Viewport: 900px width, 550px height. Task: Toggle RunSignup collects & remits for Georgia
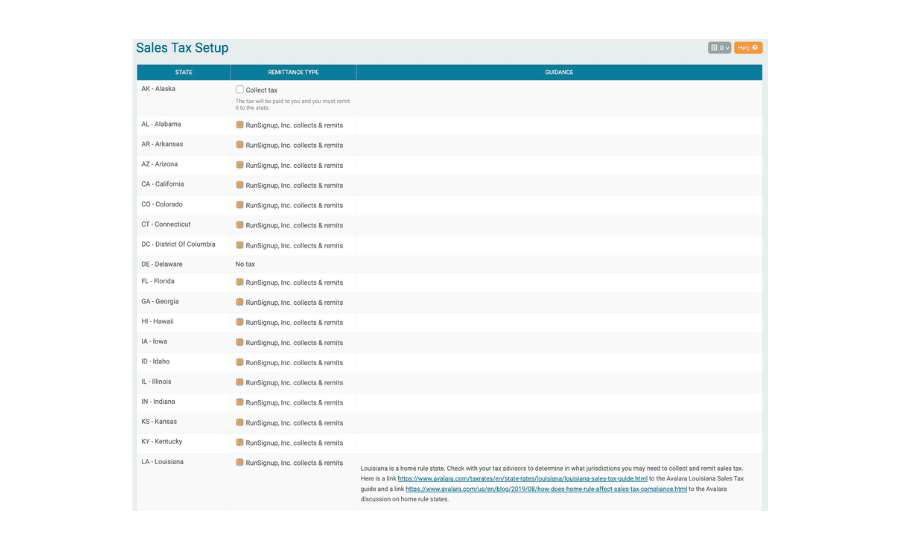pyautogui.click(x=239, y=302)
